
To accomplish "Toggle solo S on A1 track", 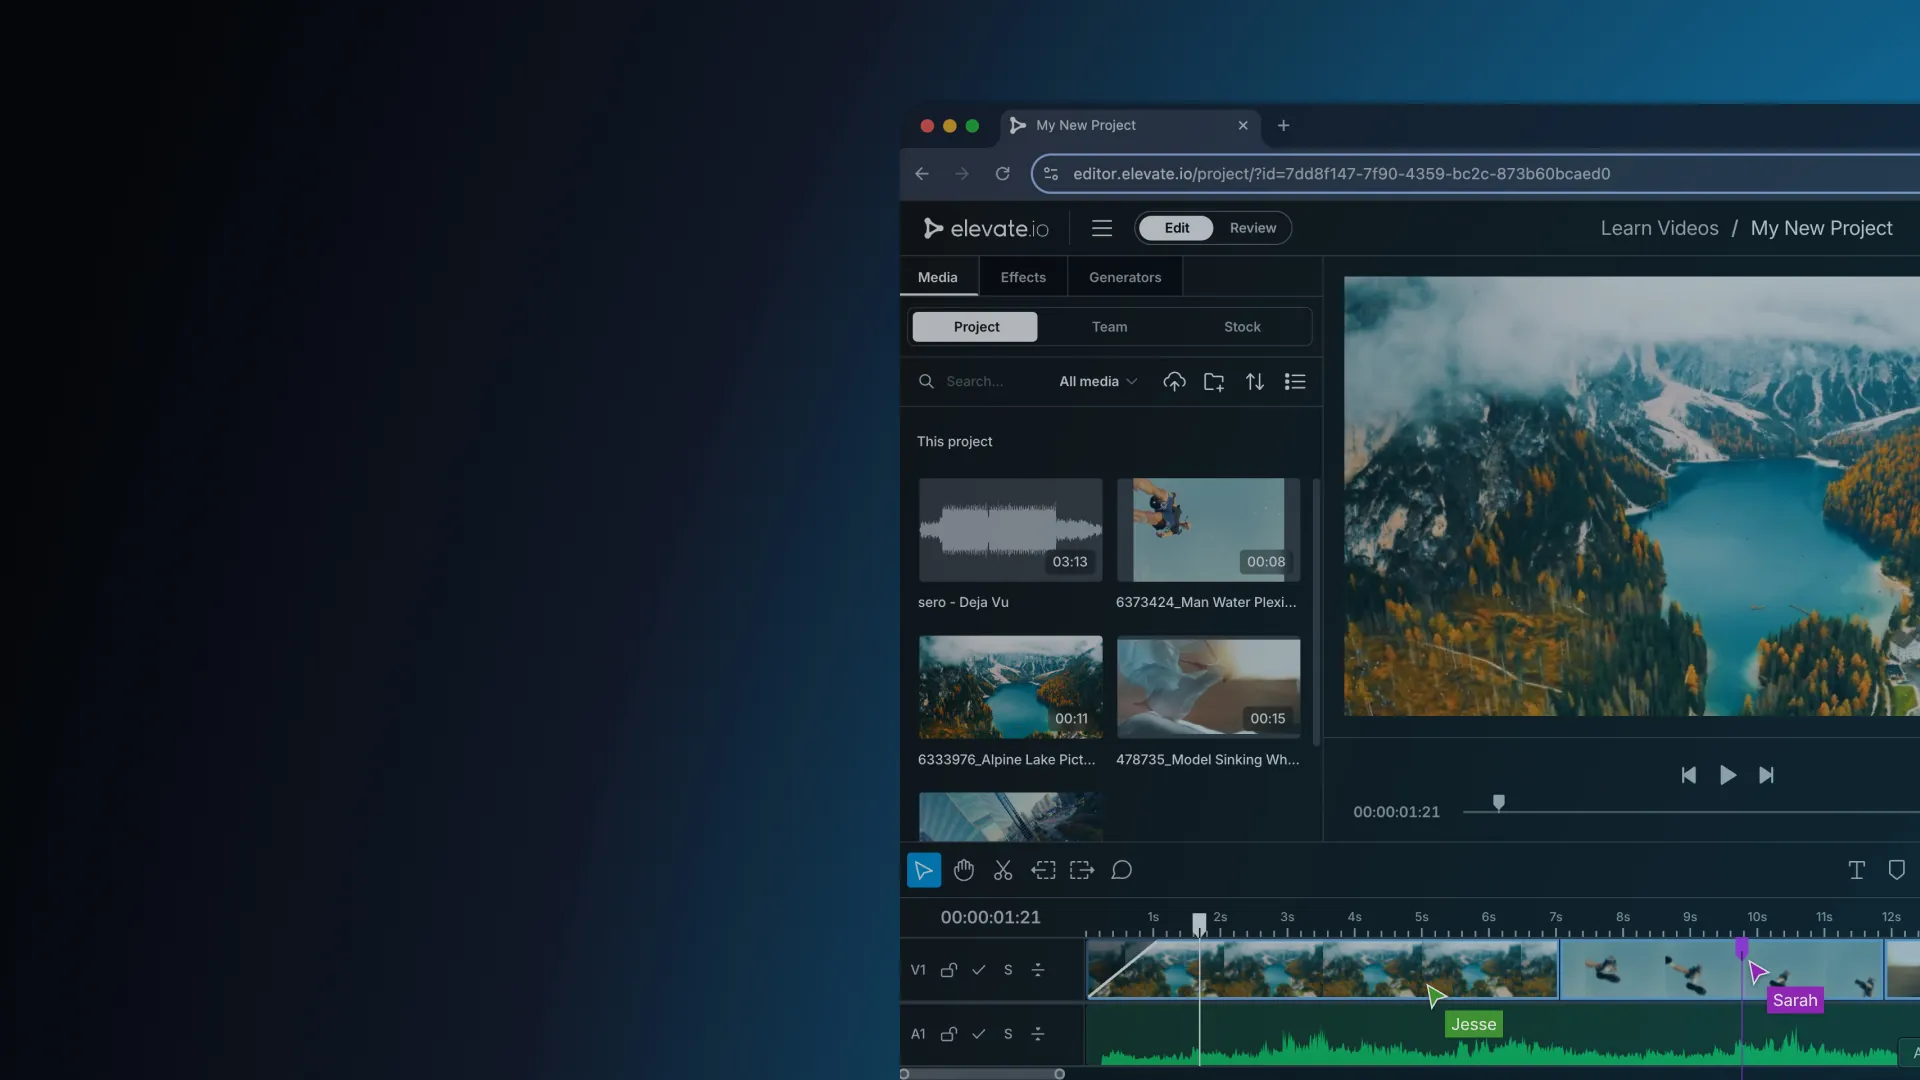I will click(1008, 1034).
